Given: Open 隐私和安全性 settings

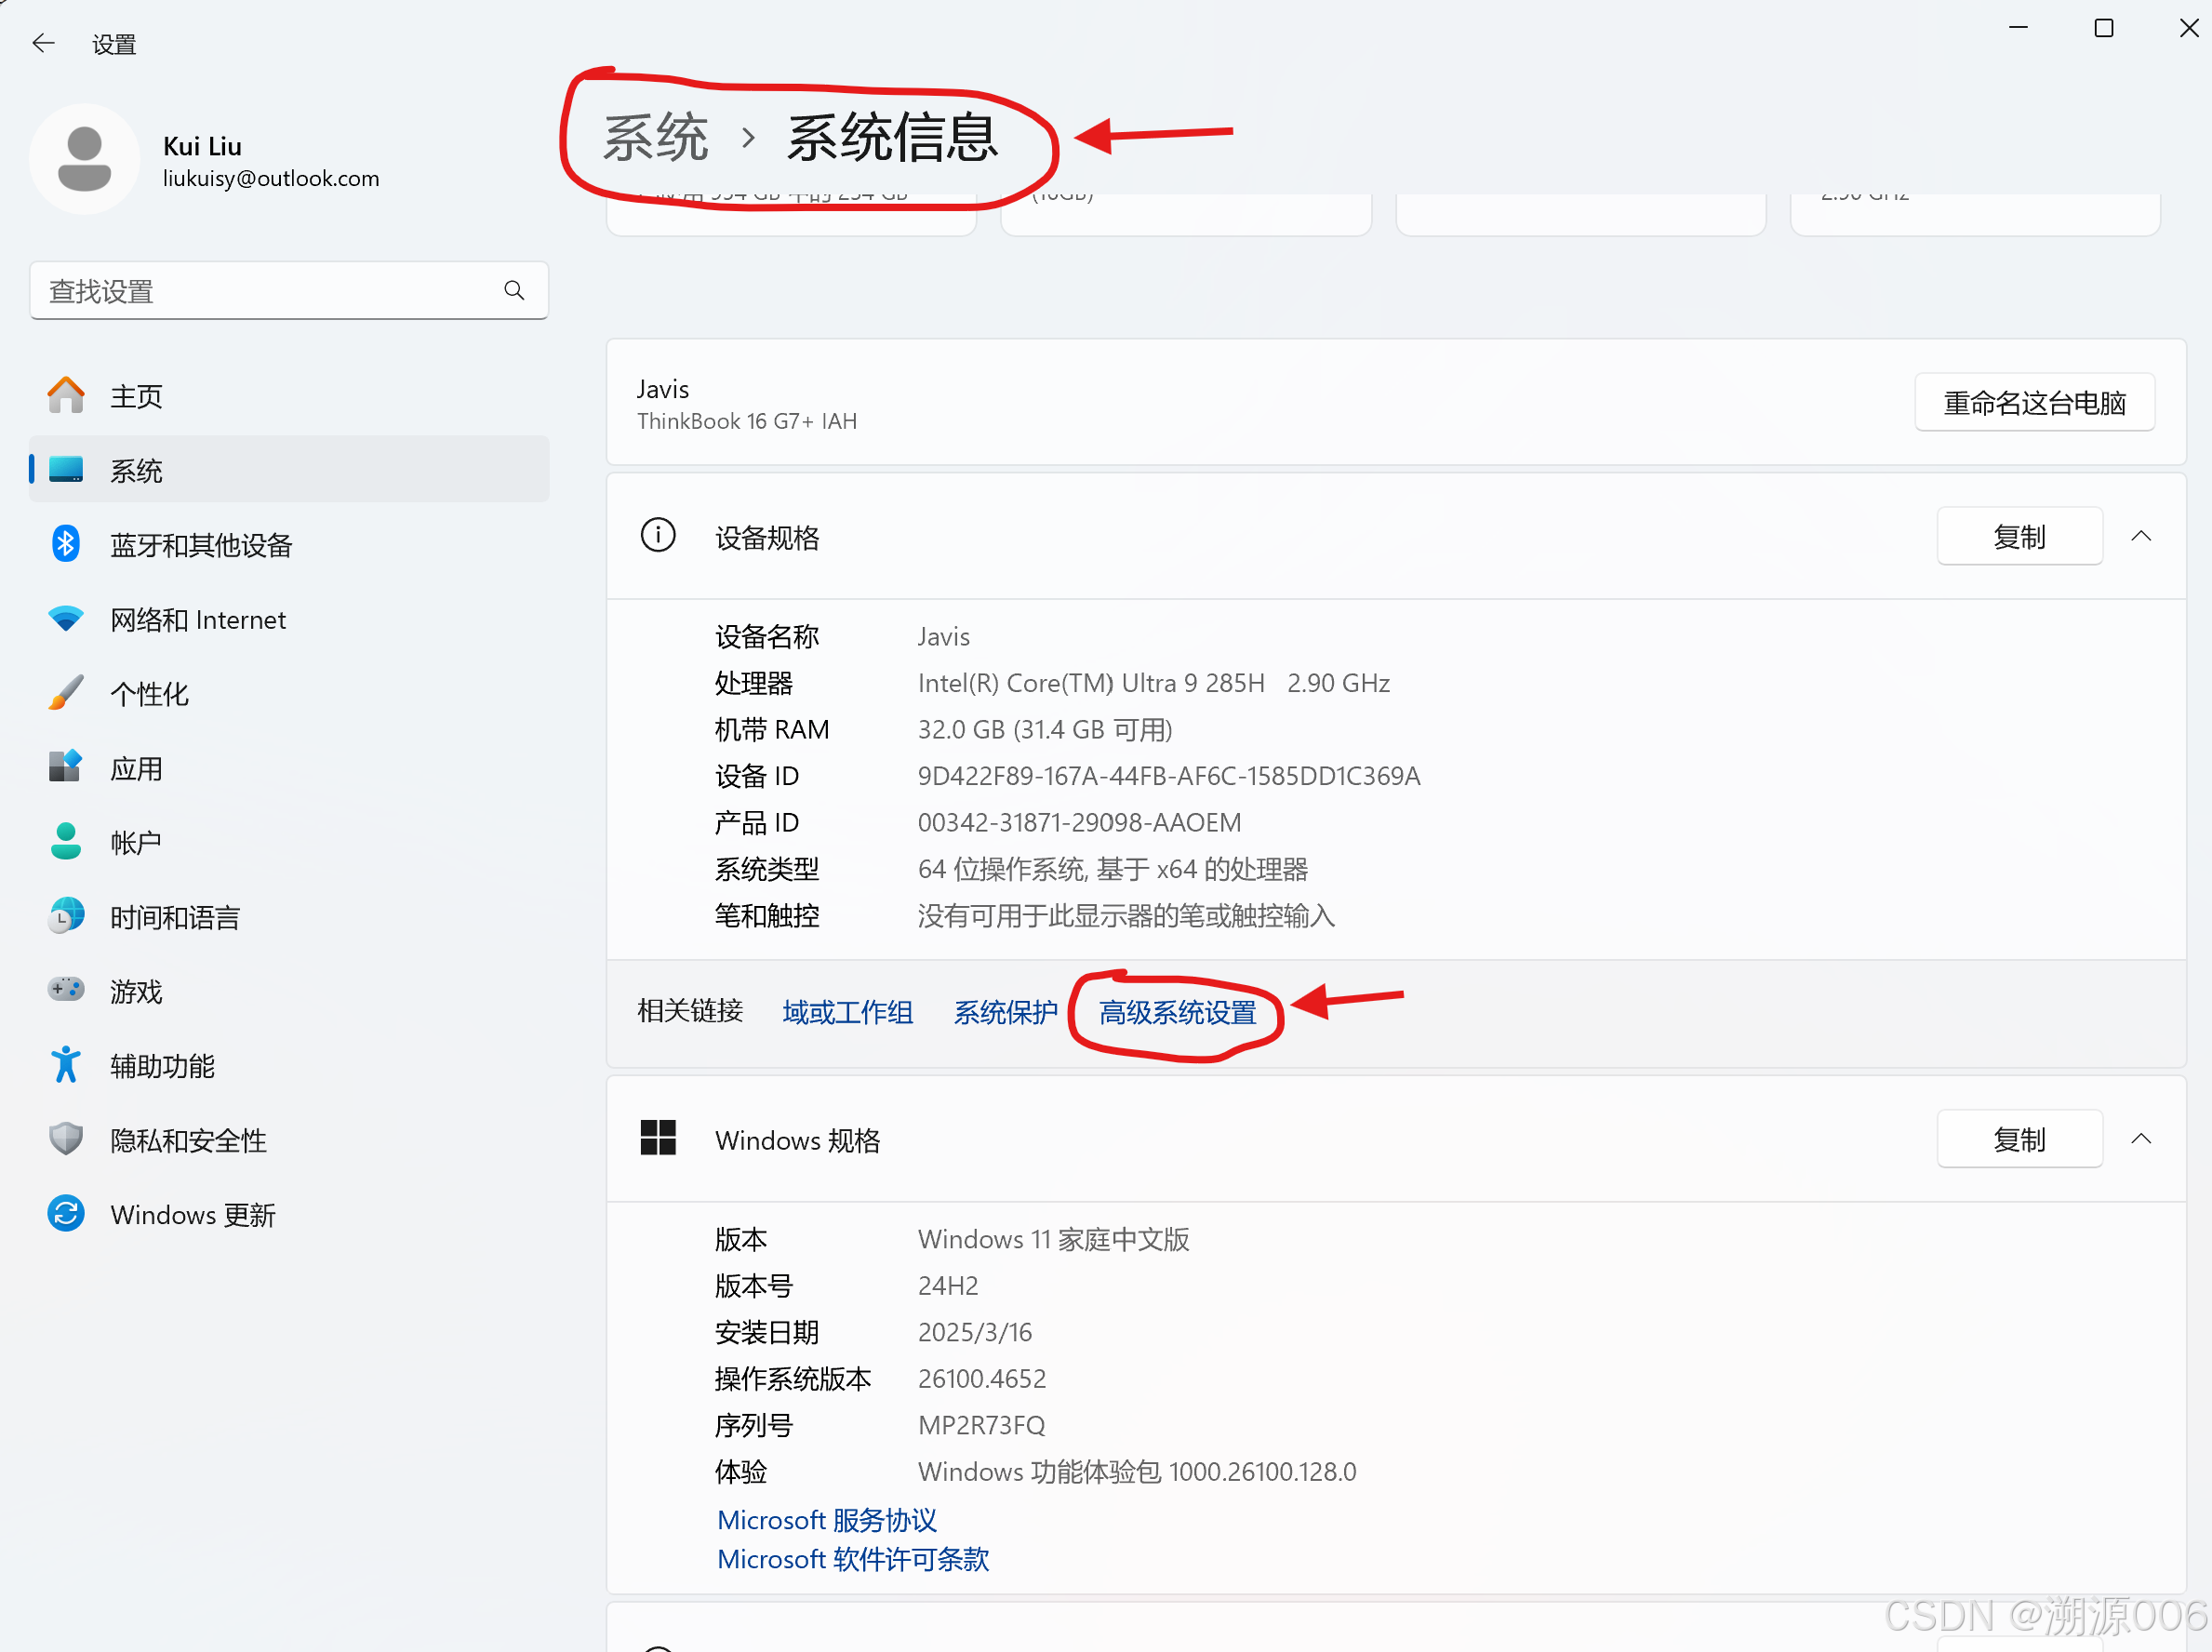Looking at the screenshot, I should coord(289,1139).
